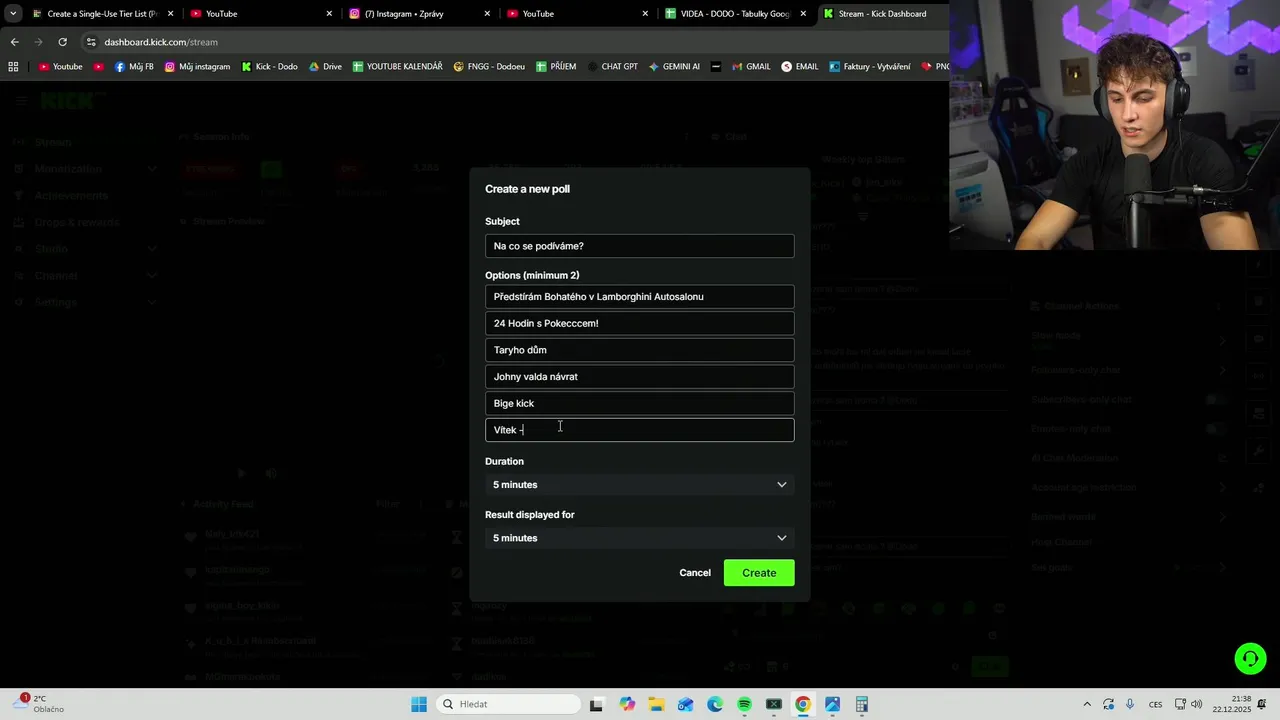Screen dimensions: 1280x720
Task: Open the Můj FB bookmark
Action: (134, 67)
